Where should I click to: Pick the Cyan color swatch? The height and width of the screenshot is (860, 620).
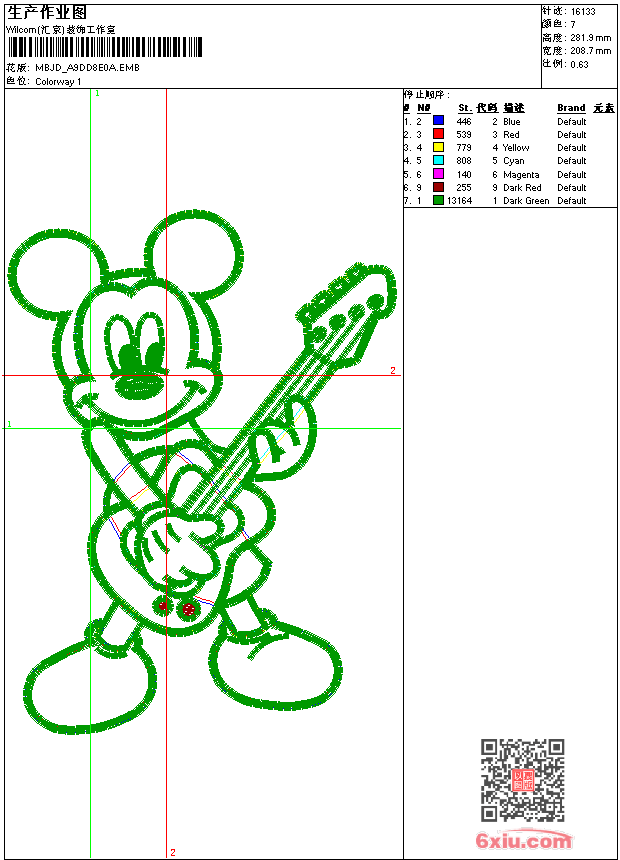[x=438, y=160]
